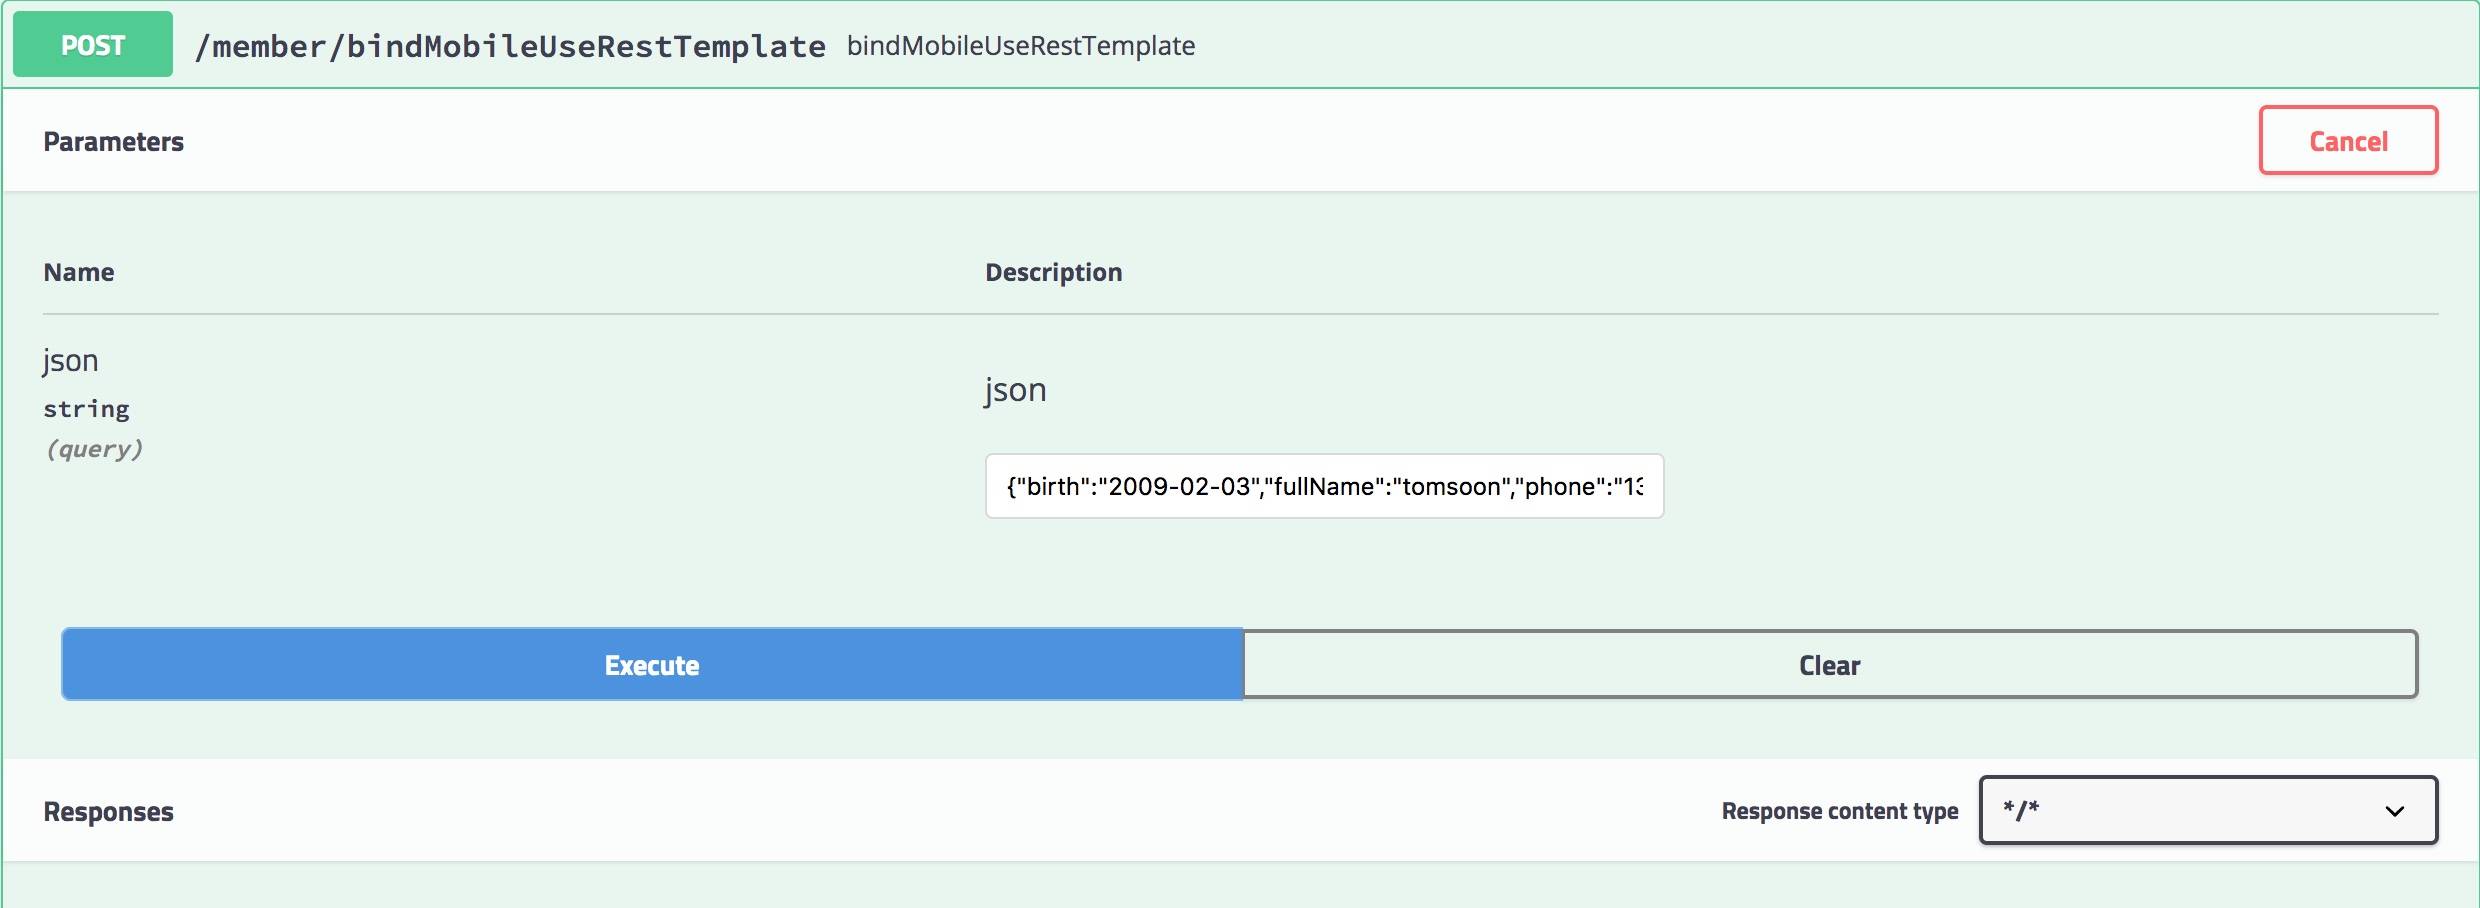
Task: Run the request with Execute
Action: (x=652, y=665)
